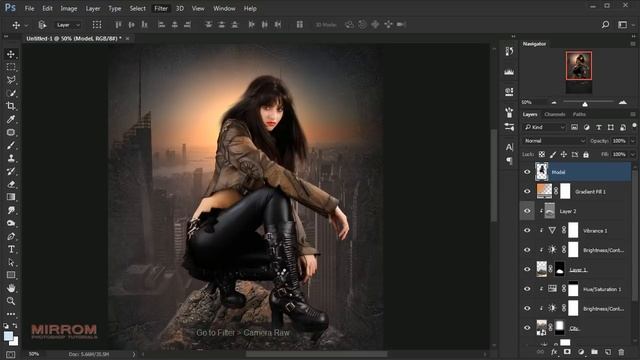Select the Path Selection tool
The width and height of the screenshot is (640, 360).
point(11,262)
